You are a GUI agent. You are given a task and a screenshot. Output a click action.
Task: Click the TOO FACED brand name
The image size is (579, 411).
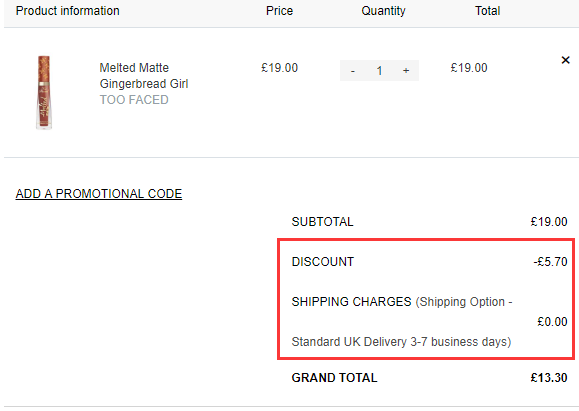tap(134, 100)
